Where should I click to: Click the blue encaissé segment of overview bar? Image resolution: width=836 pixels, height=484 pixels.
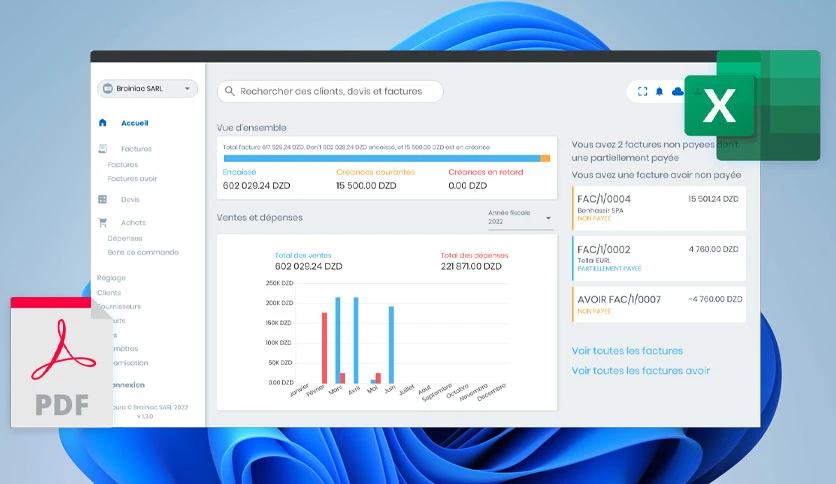[382, 158]
